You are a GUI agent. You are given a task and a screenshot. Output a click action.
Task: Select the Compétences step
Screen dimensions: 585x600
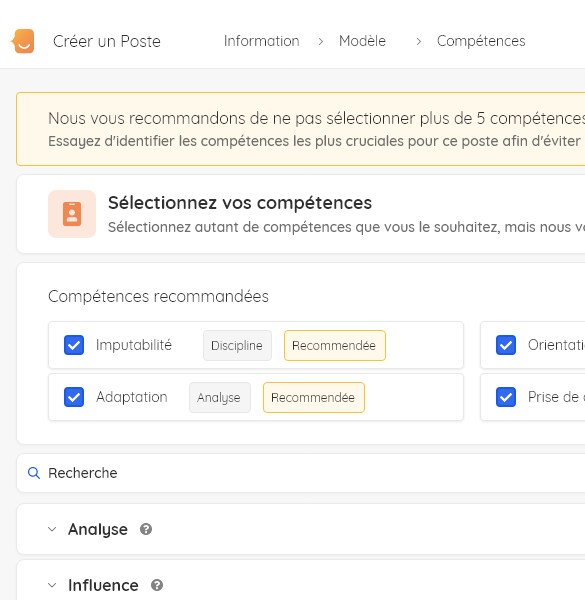click(481, 41)
